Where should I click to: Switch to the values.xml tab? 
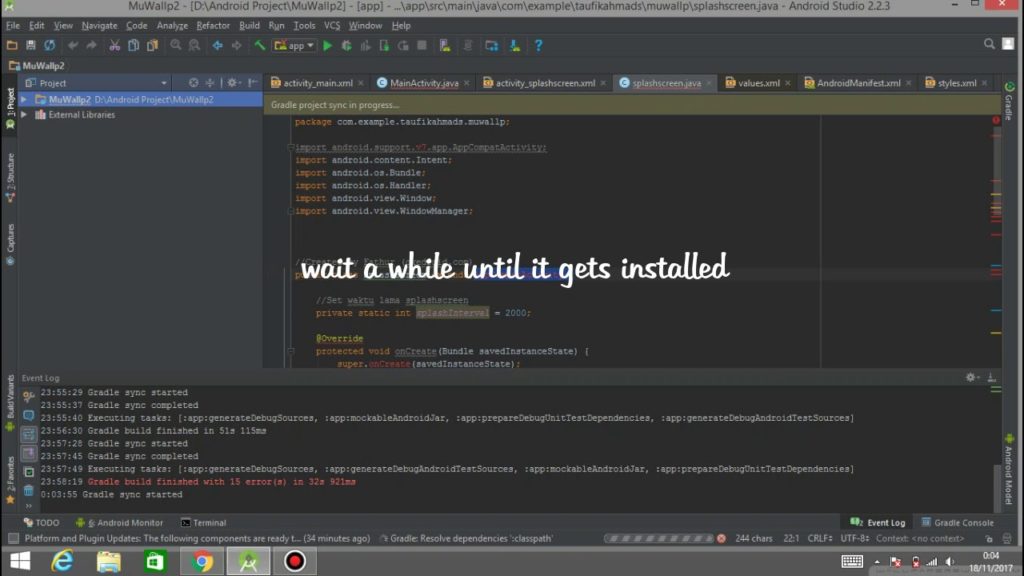click(758, 83)
